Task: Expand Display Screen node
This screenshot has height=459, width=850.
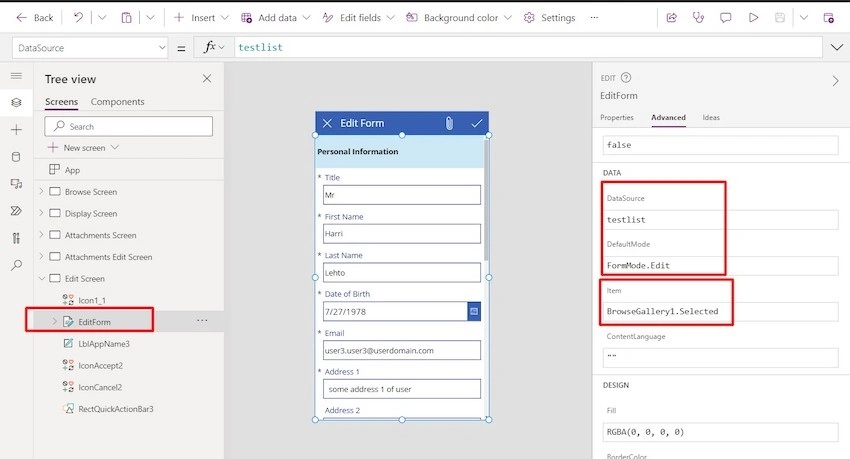Action: (41, 213)
